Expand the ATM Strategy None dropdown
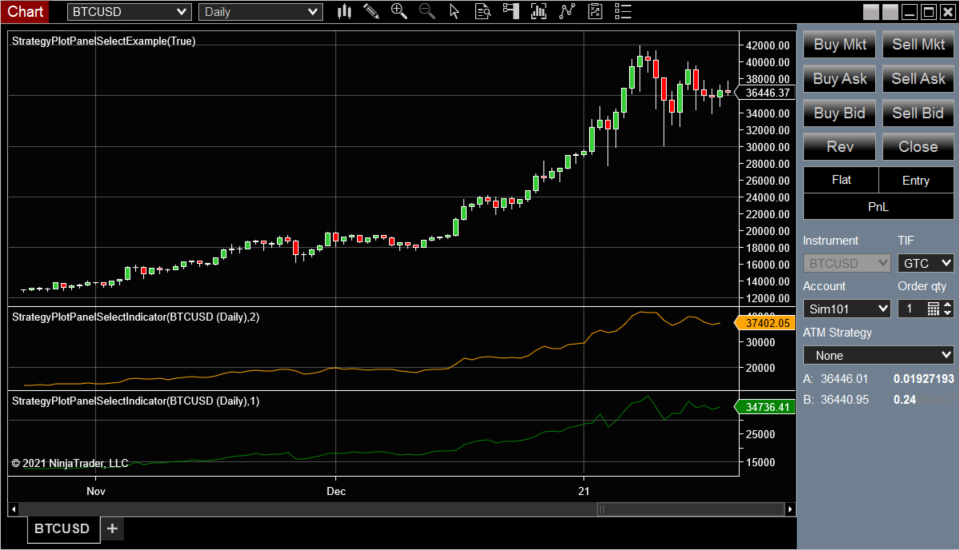Viewport: 959px width, 550px height. pos(878,355)
